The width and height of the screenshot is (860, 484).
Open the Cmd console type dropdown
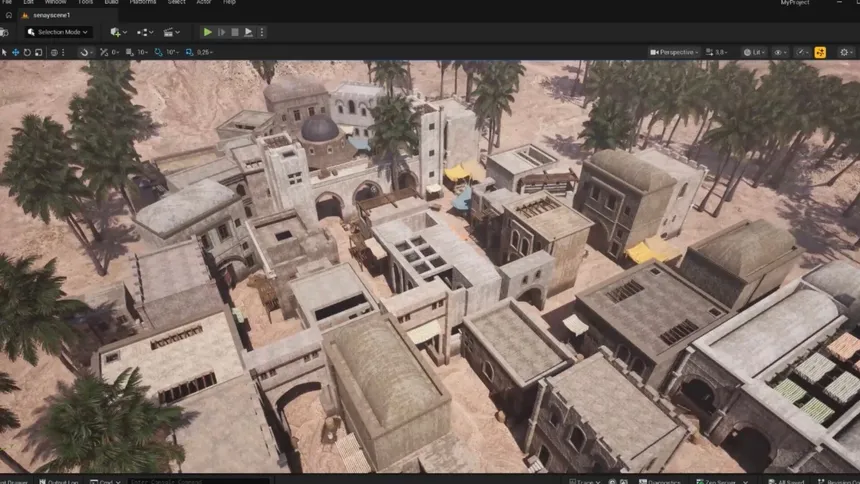point(105,481)
